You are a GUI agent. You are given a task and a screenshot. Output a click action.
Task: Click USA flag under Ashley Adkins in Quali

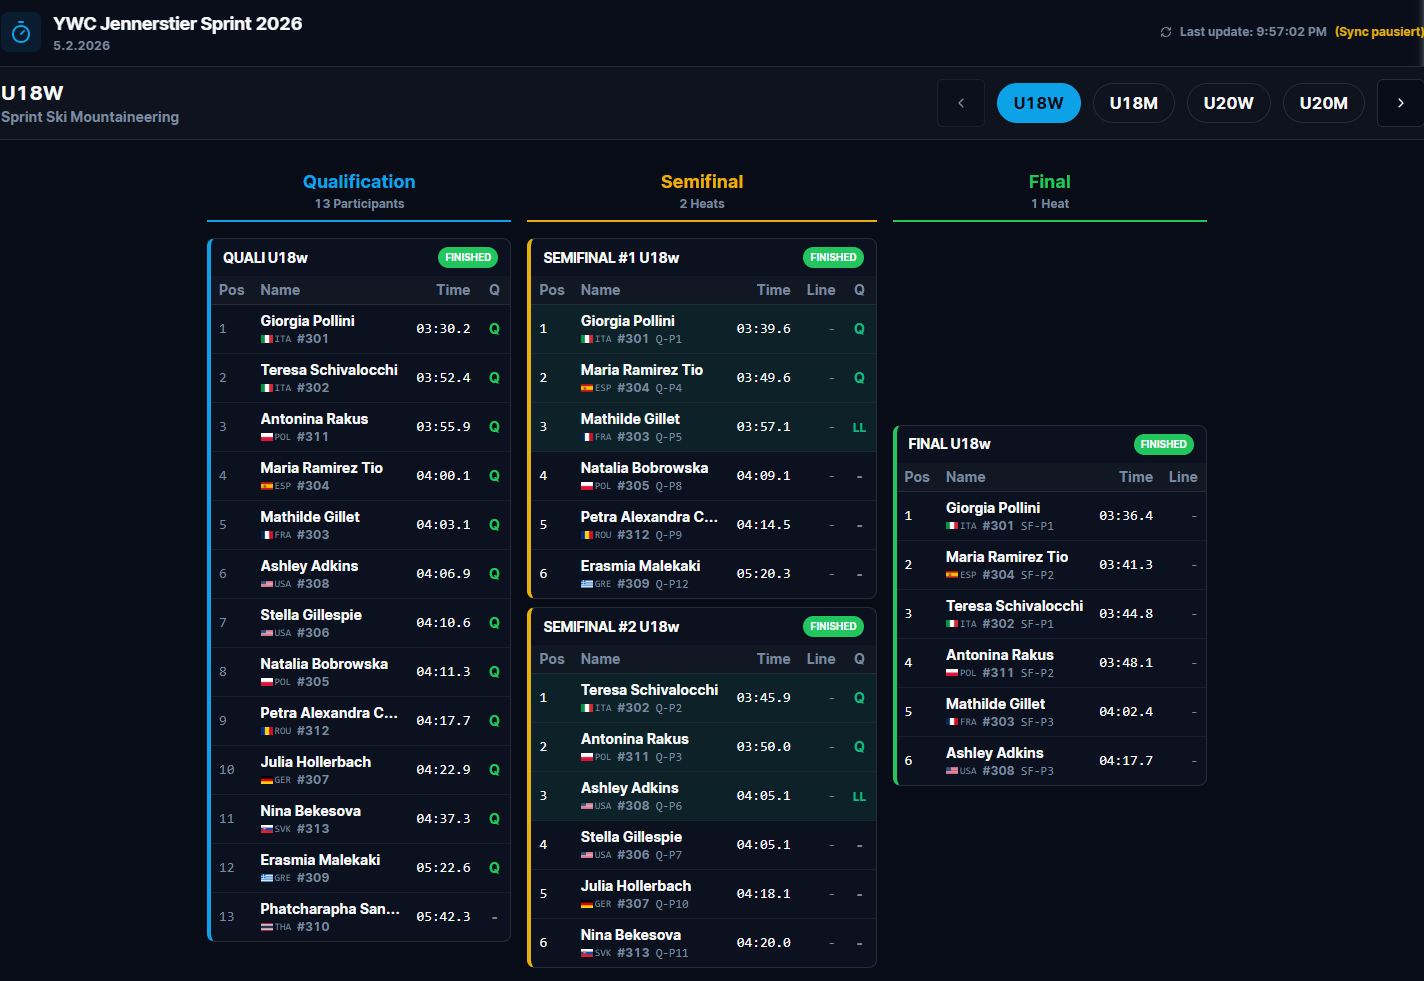(x=267, y=584)
